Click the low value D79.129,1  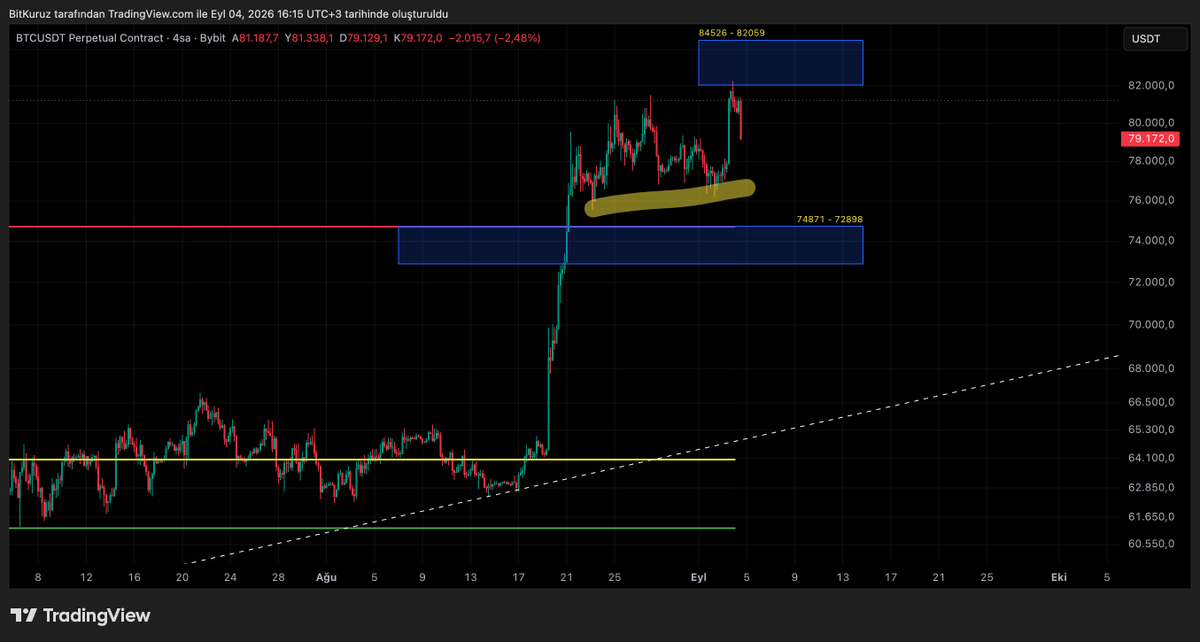(365, 38)
